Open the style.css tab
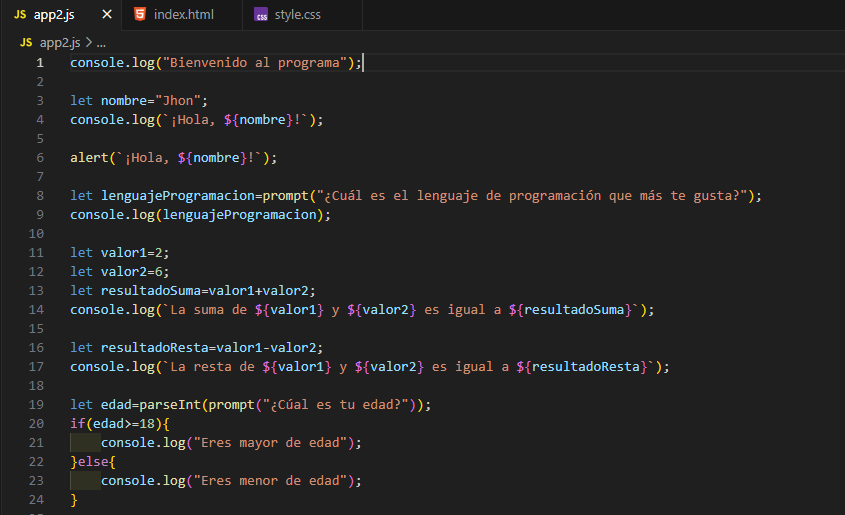 [302, 15]
